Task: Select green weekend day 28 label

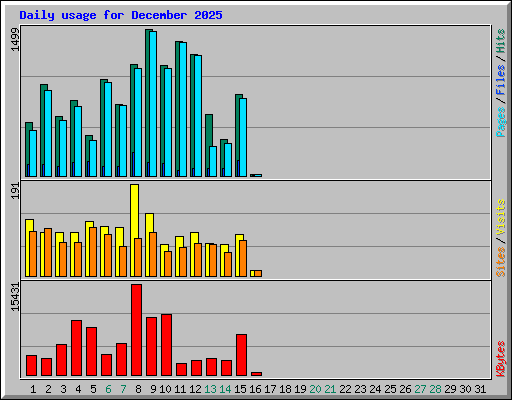Action: point(435,389)
